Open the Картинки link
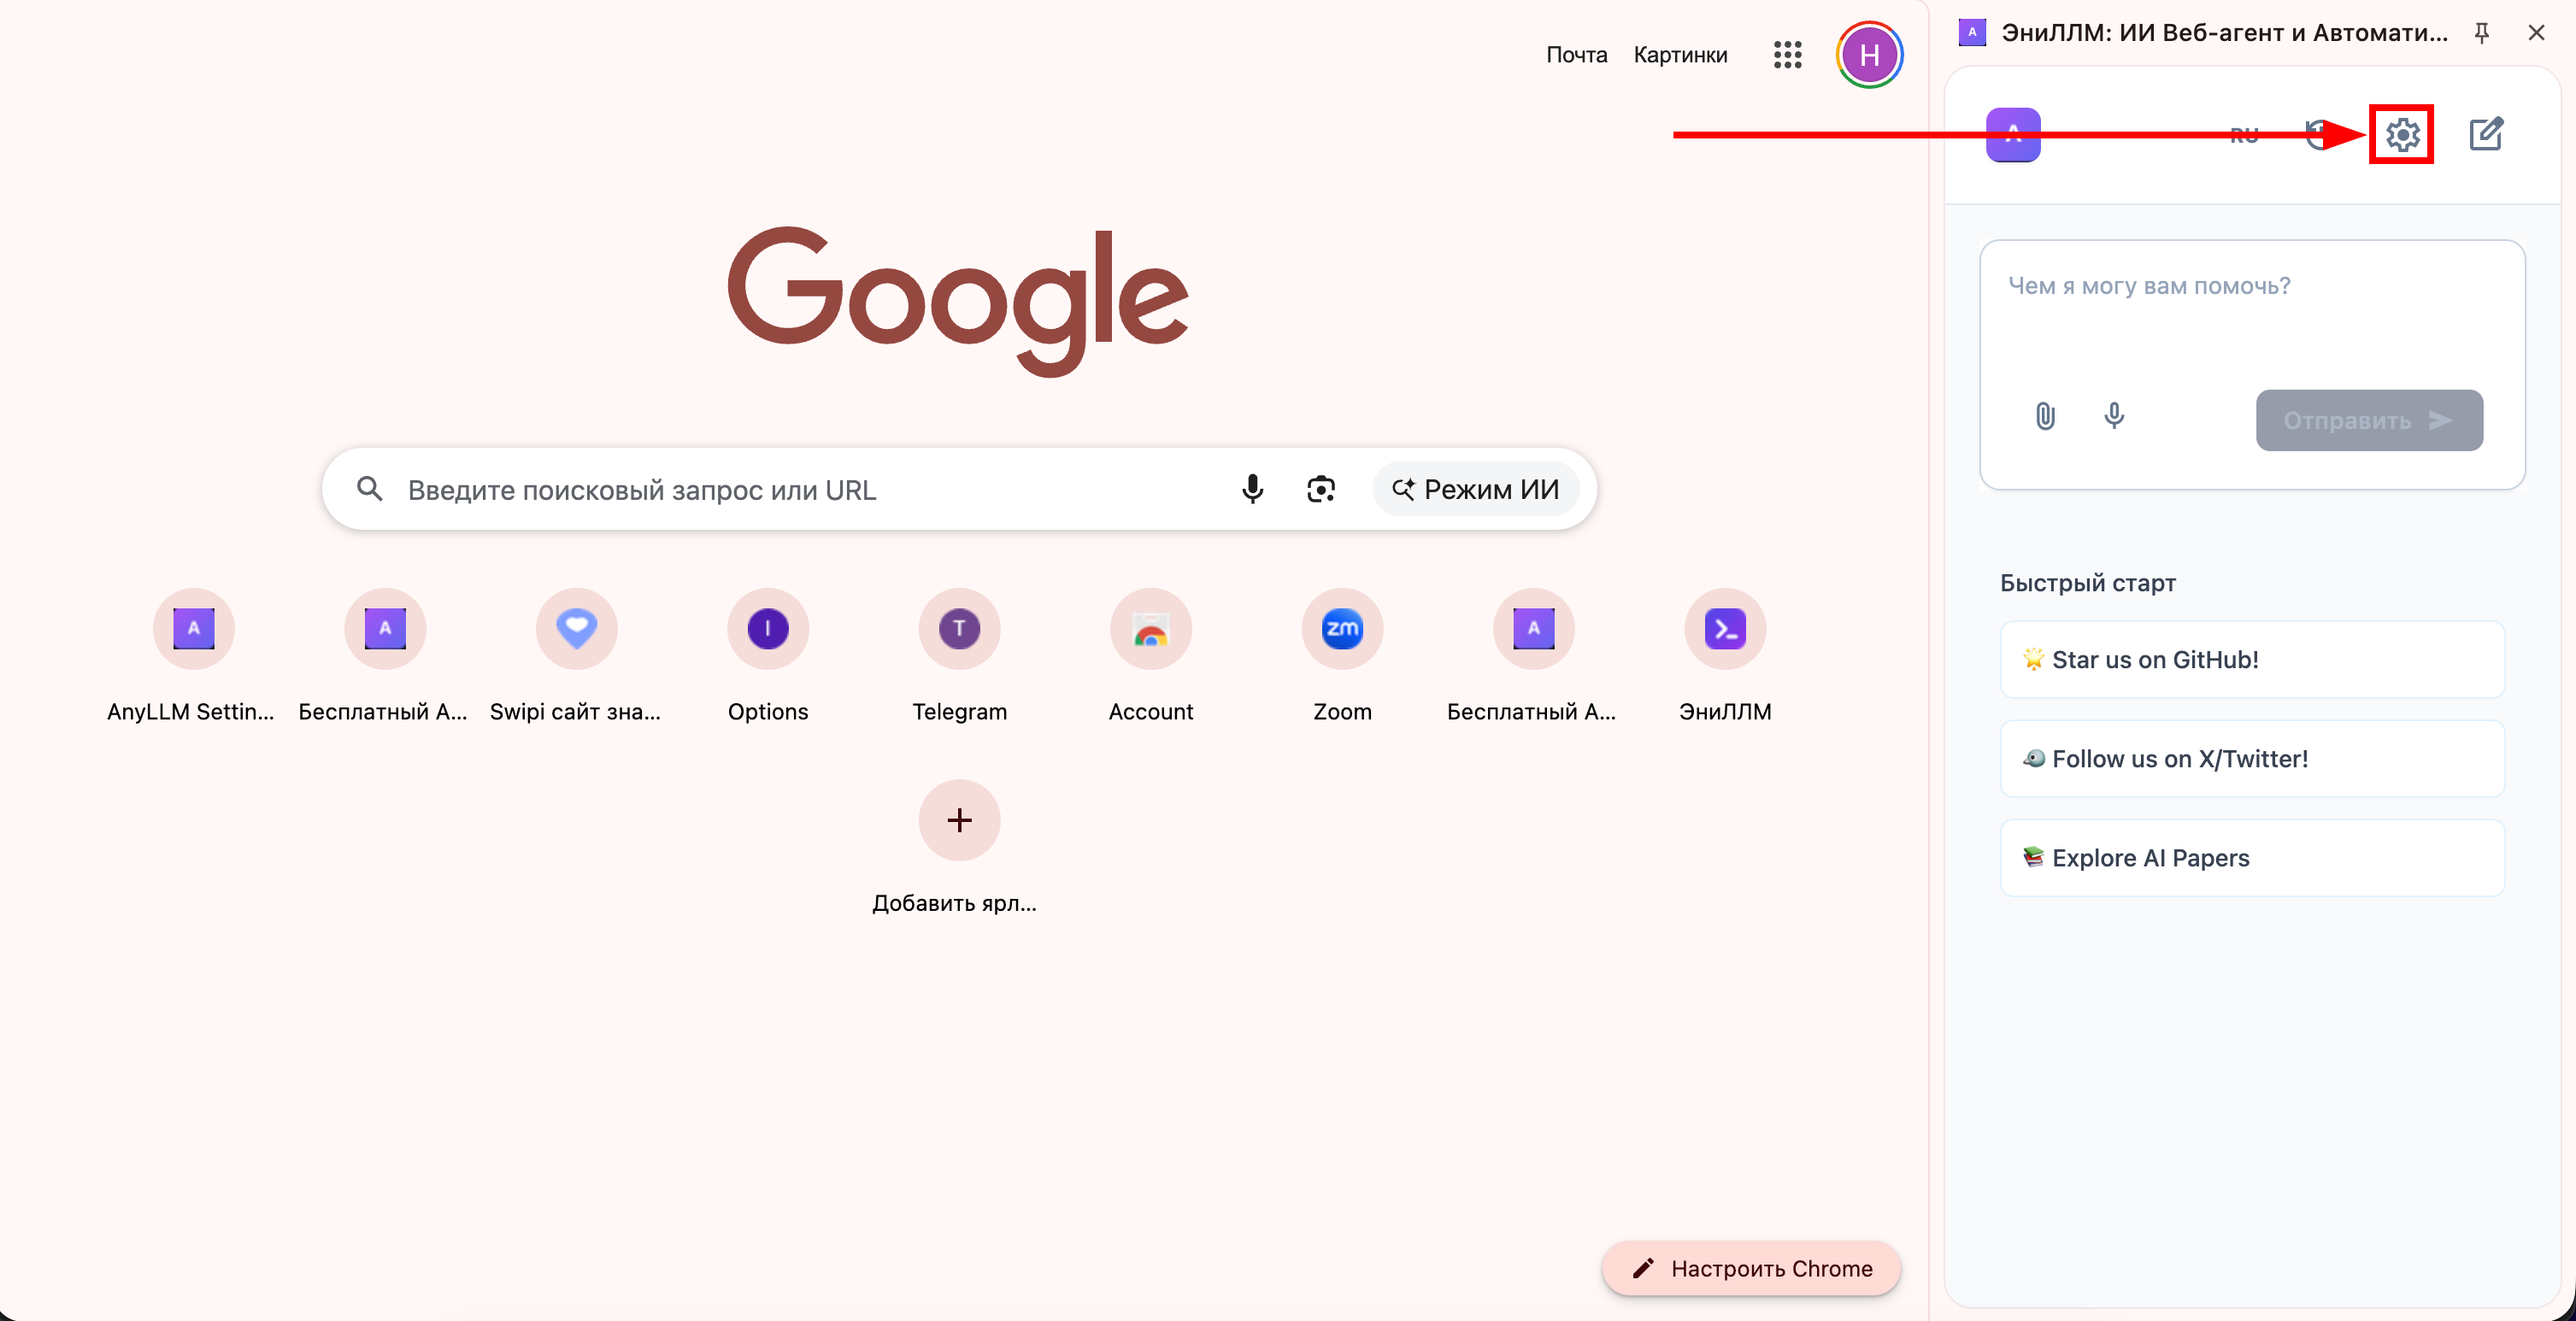The height and width of the screenshot is (1321, 2576). (x=1680, y=55)
